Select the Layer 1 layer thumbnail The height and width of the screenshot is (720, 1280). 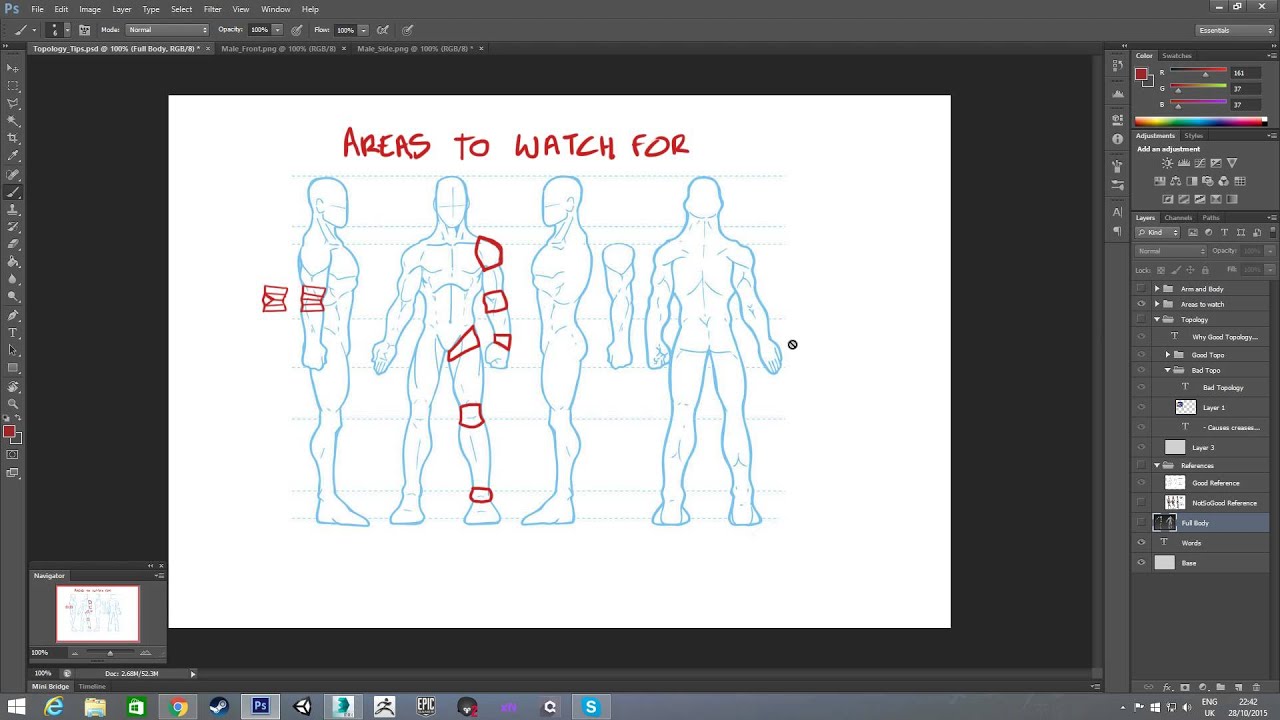(1185, 407)
